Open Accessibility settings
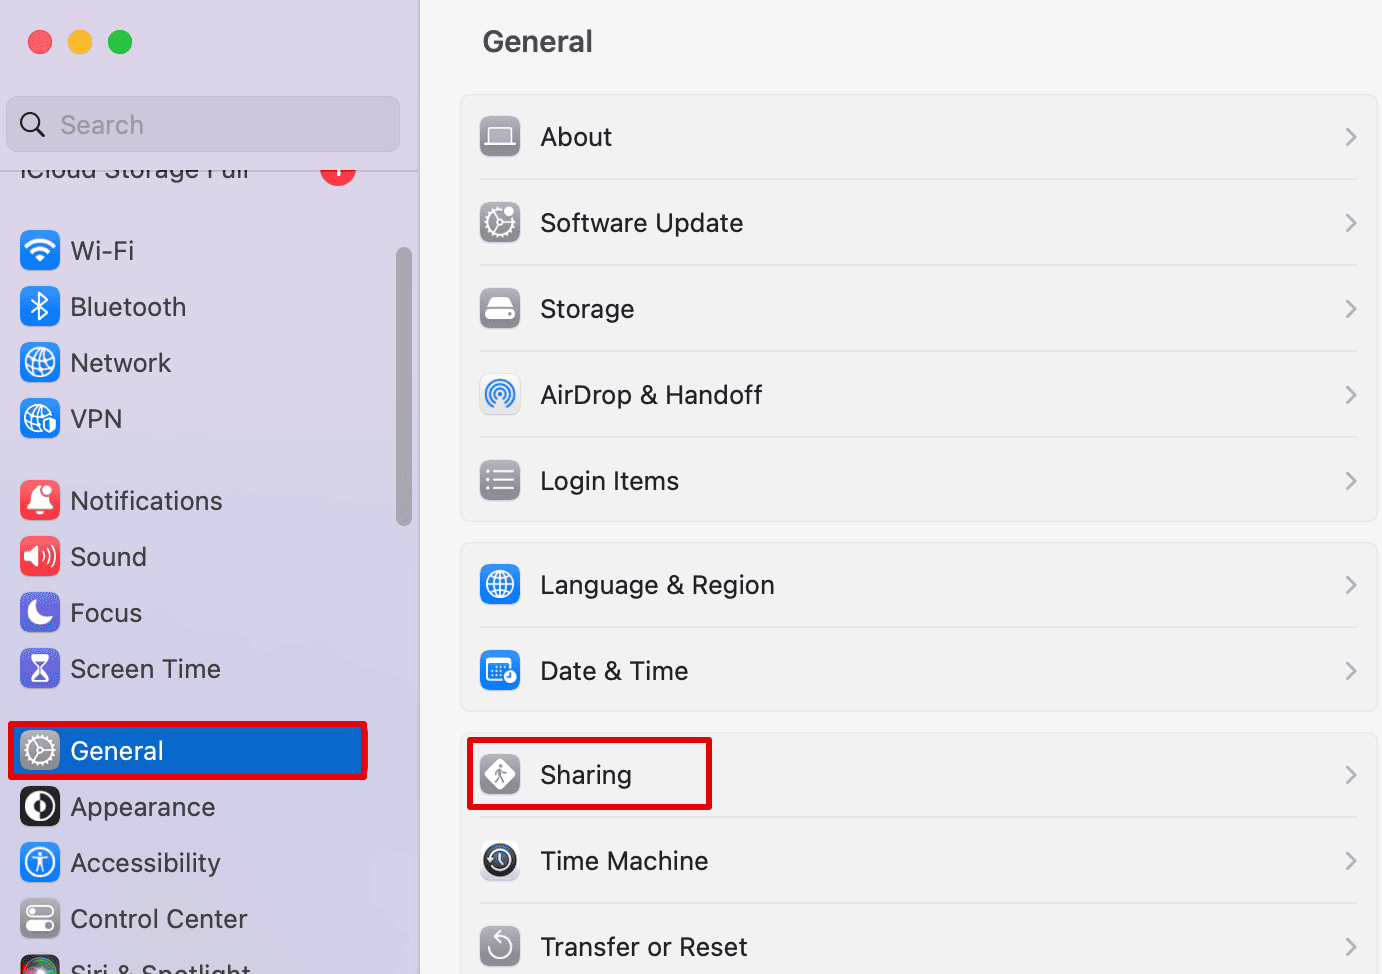Viewport: 1382px width, 974px height. [145, 862]
